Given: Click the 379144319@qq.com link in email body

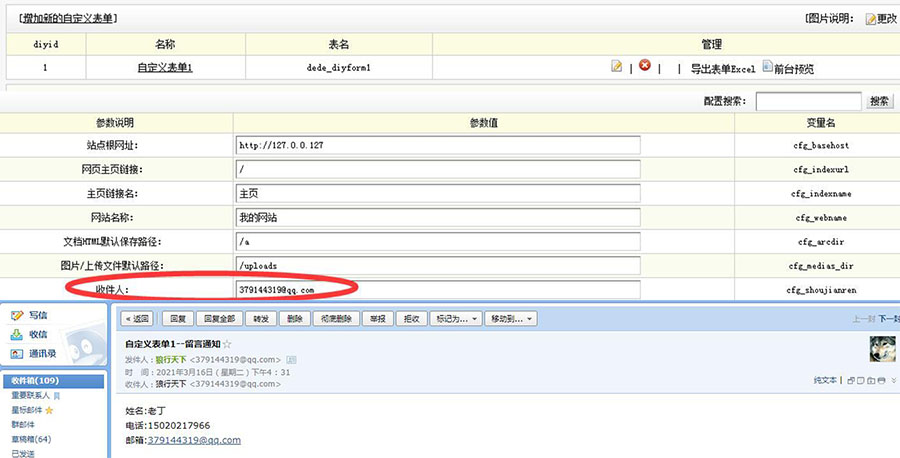Looking at the screenshot, I should 194,440.
